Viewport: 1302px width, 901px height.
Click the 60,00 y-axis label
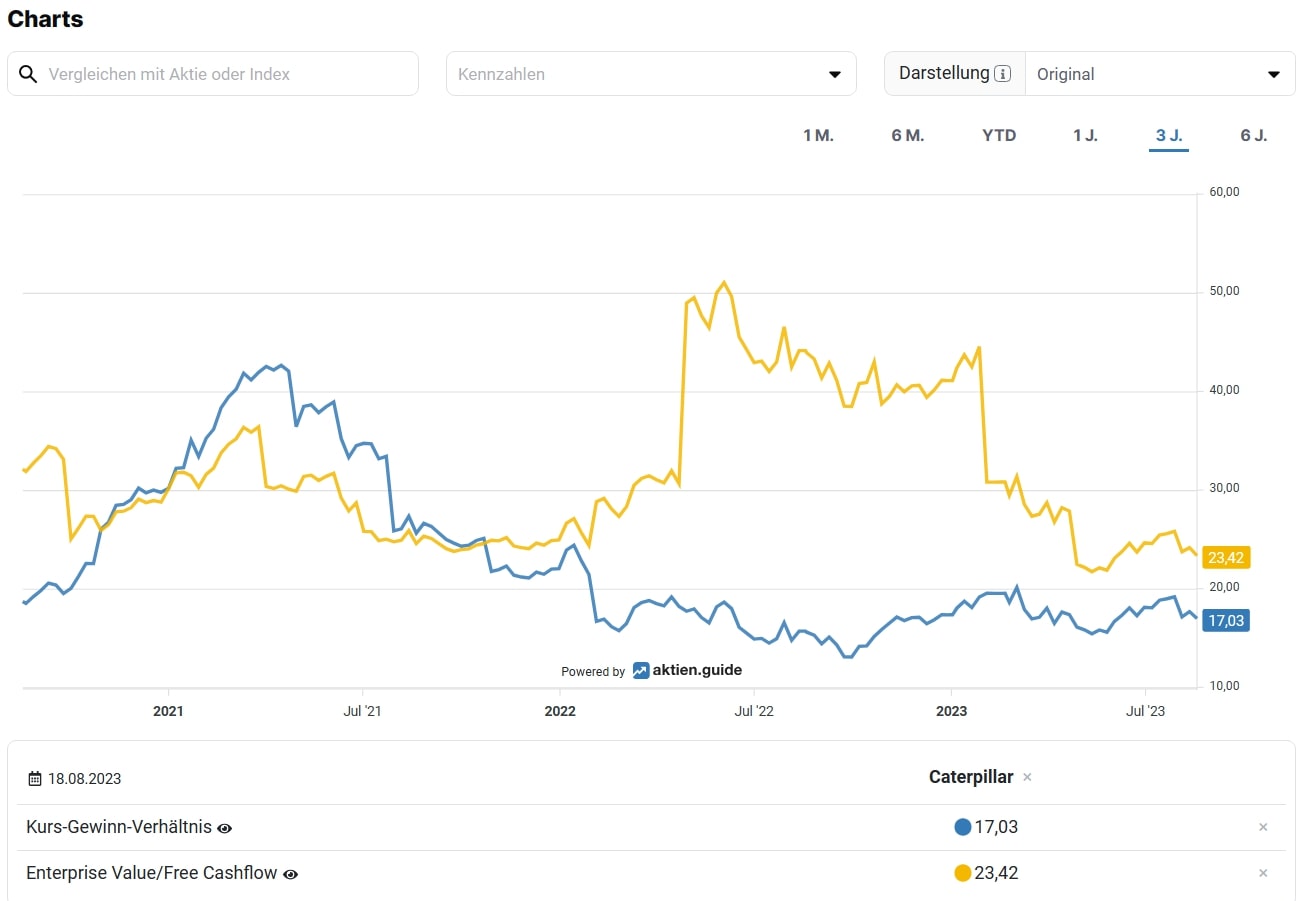1224,192
